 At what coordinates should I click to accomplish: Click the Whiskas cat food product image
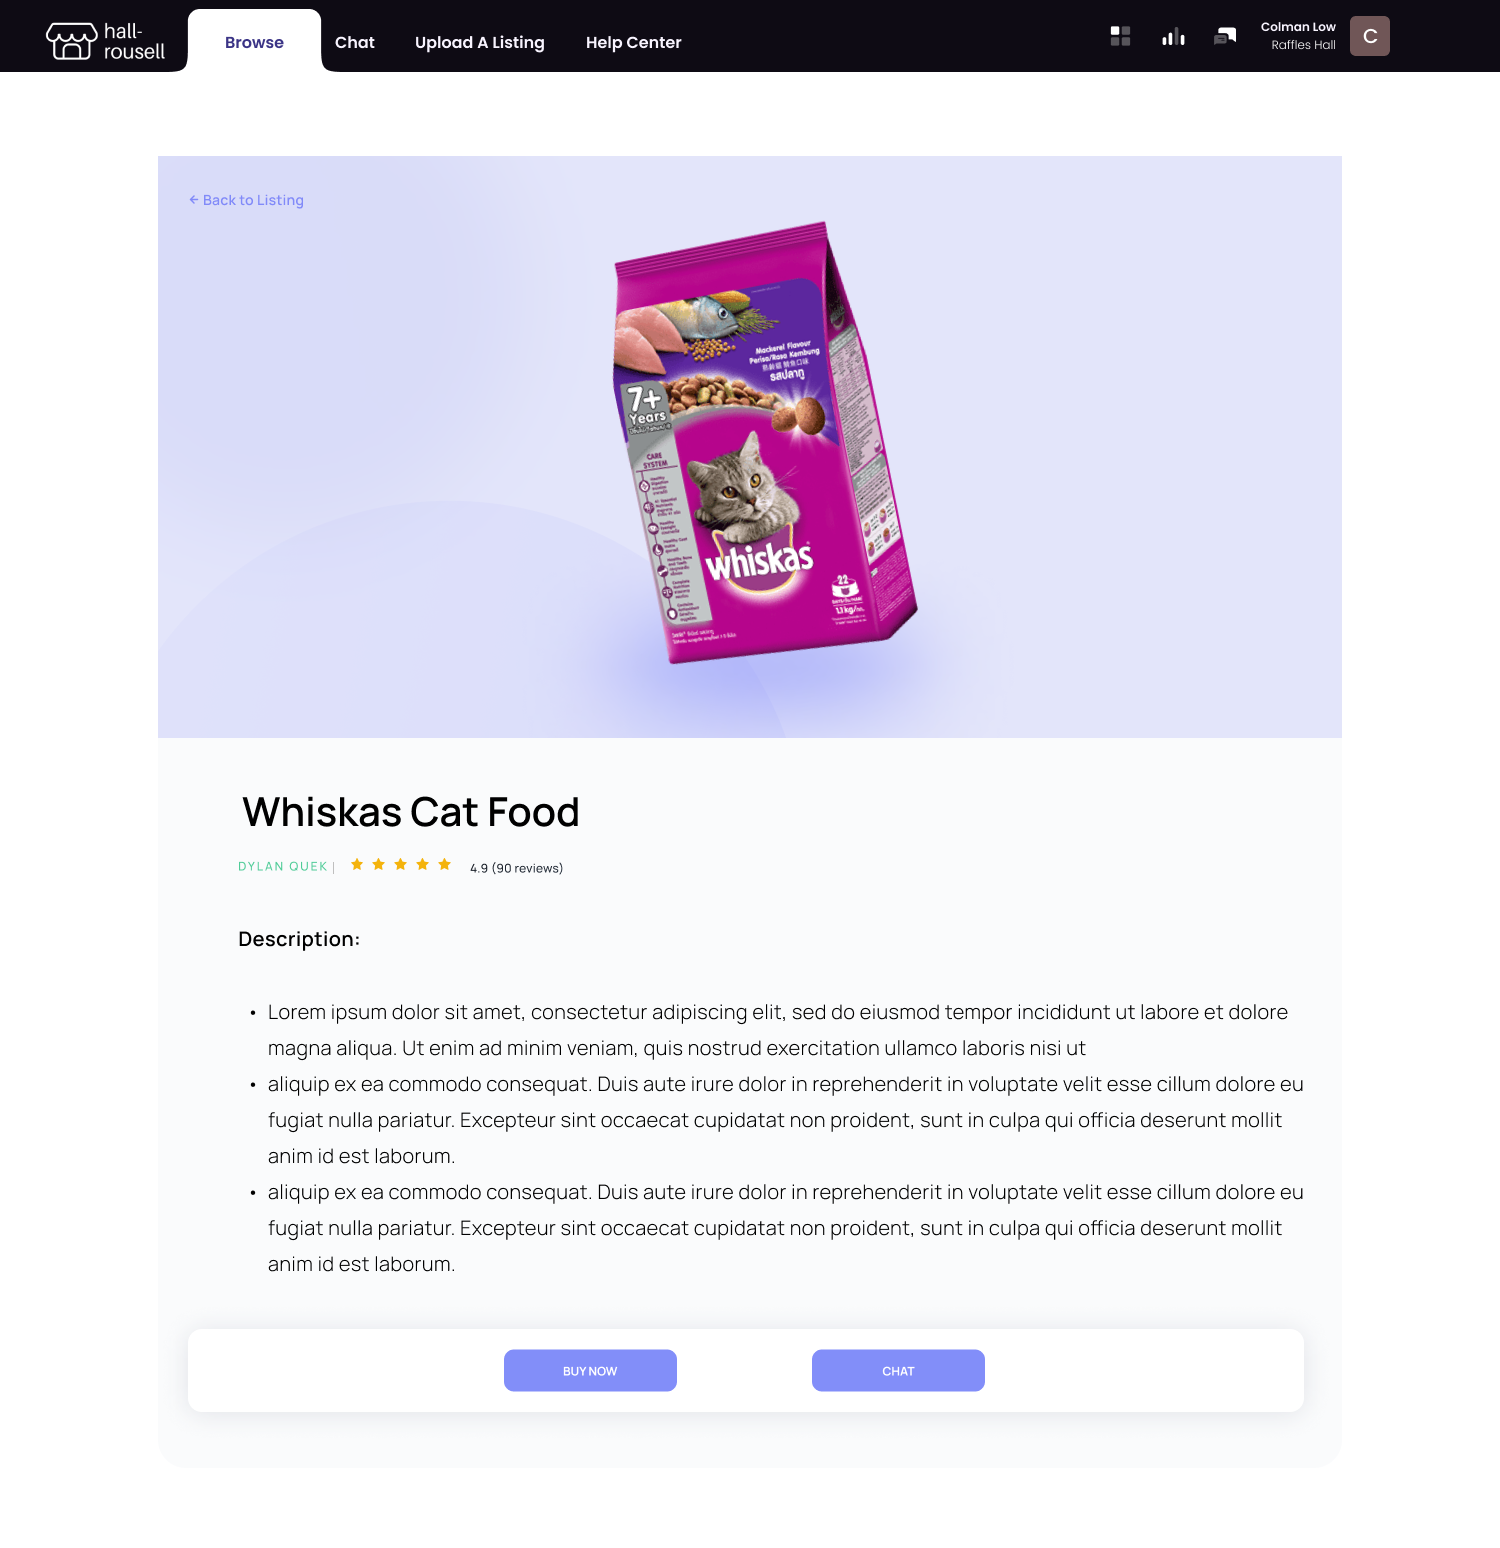[x=764, y=442]
